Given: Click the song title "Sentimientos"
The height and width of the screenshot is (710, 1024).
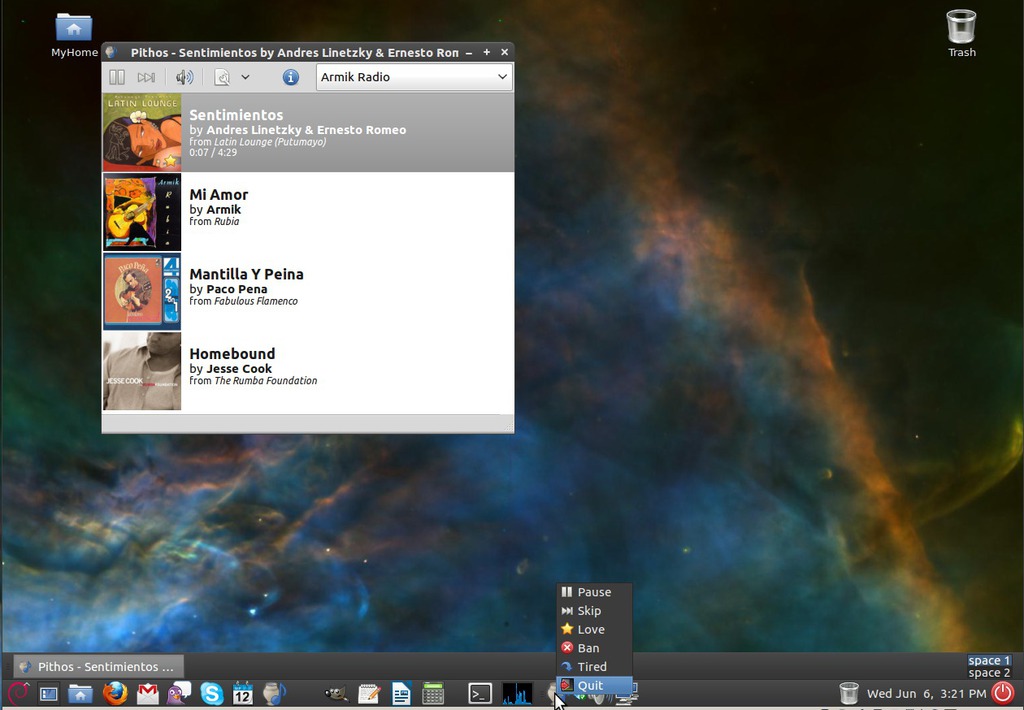Looking at the screenshot, I should pyautogui.click(x=236, y=115).
